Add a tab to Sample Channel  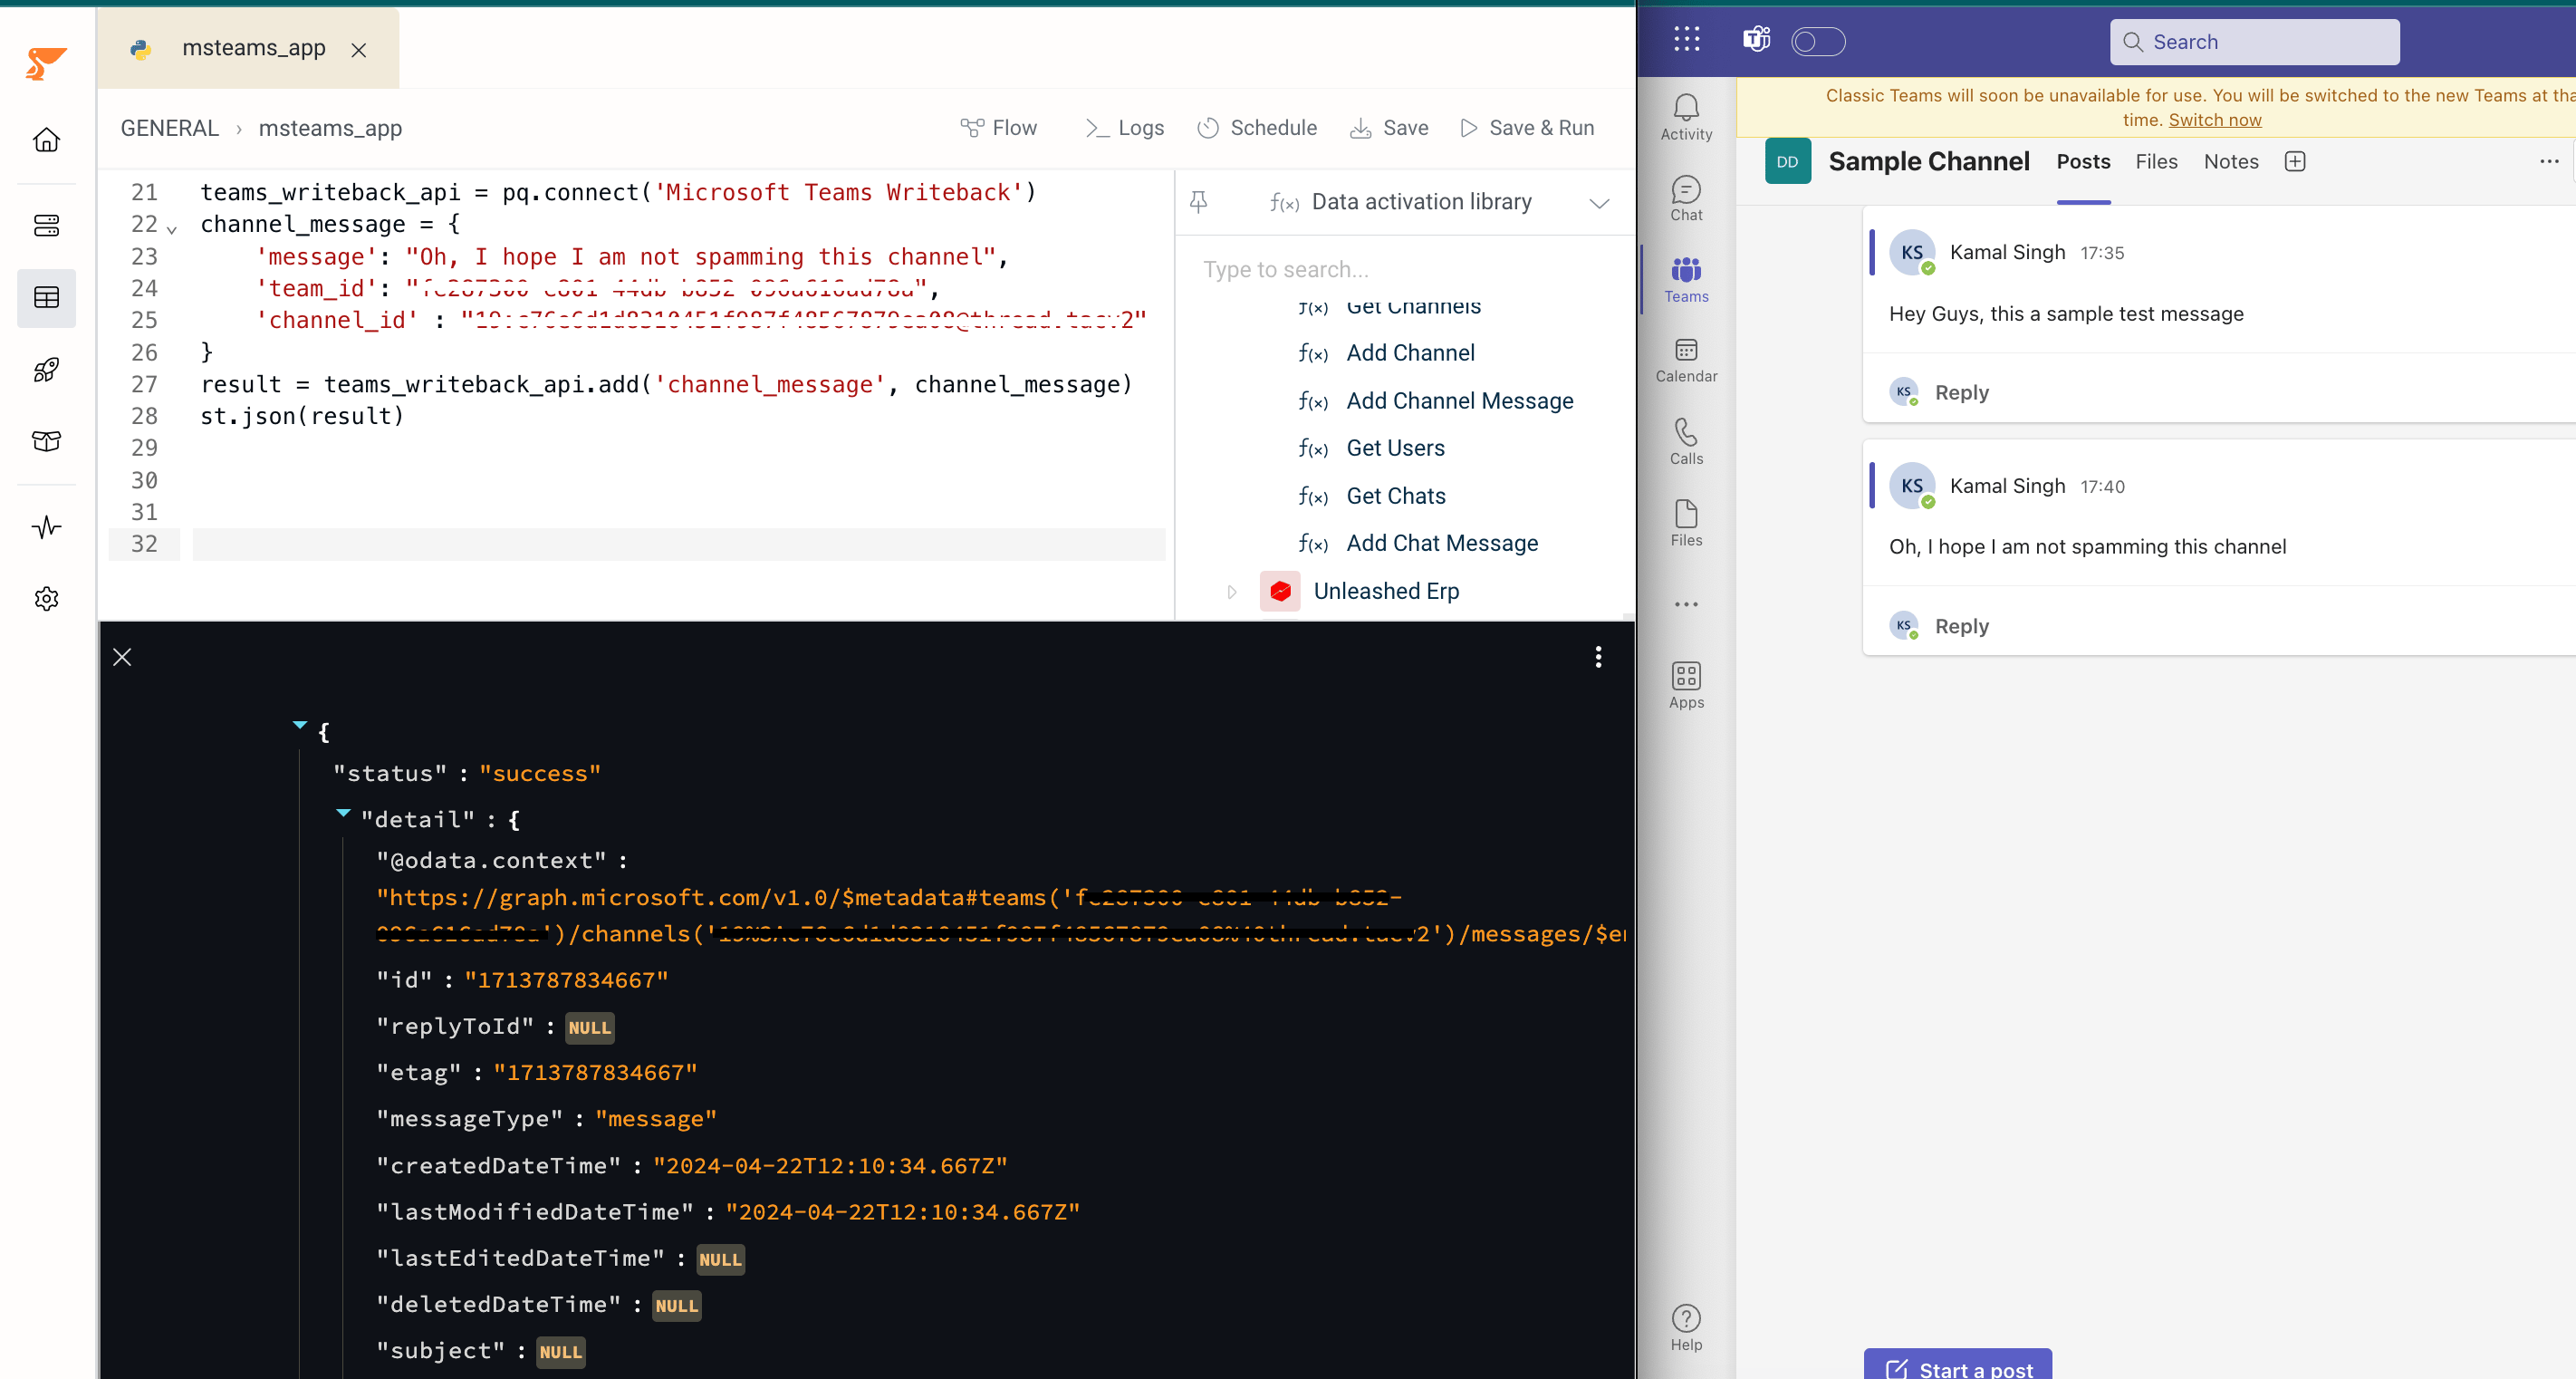(2295, 162)
